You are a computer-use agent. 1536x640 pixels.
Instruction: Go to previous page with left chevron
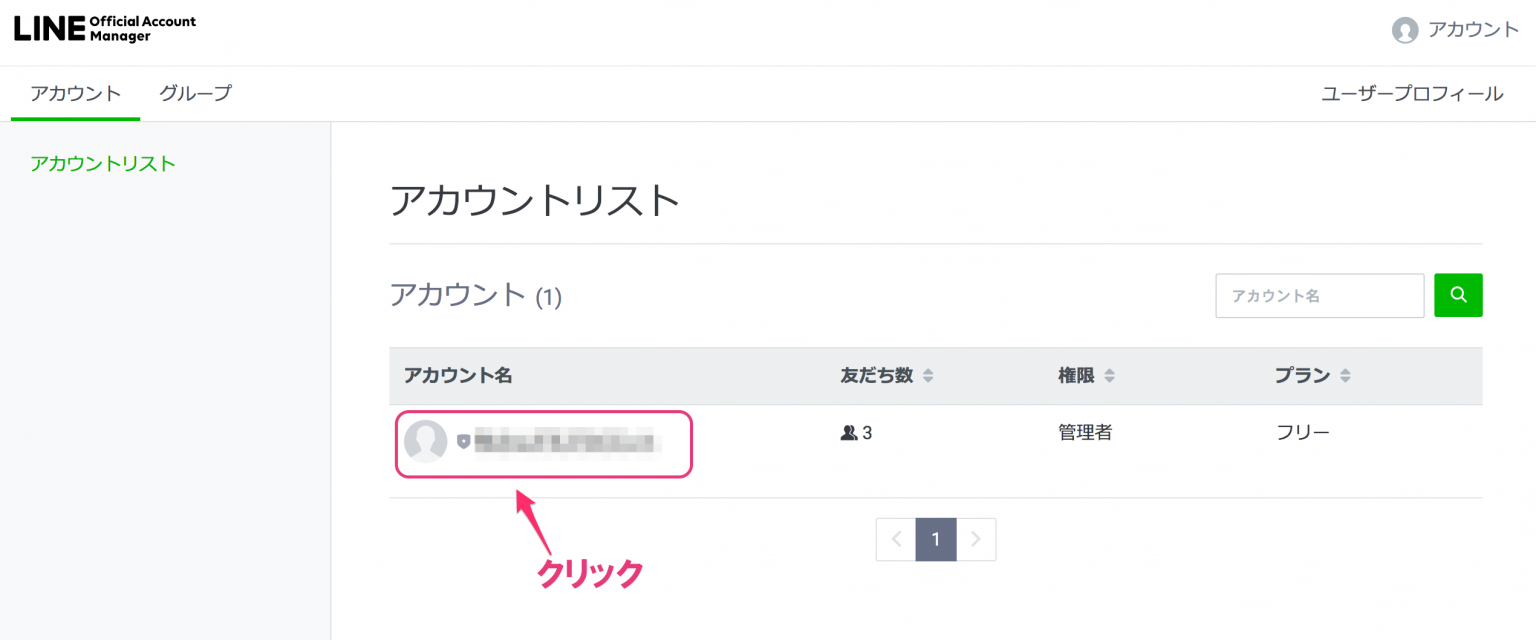tap(896, 539)
